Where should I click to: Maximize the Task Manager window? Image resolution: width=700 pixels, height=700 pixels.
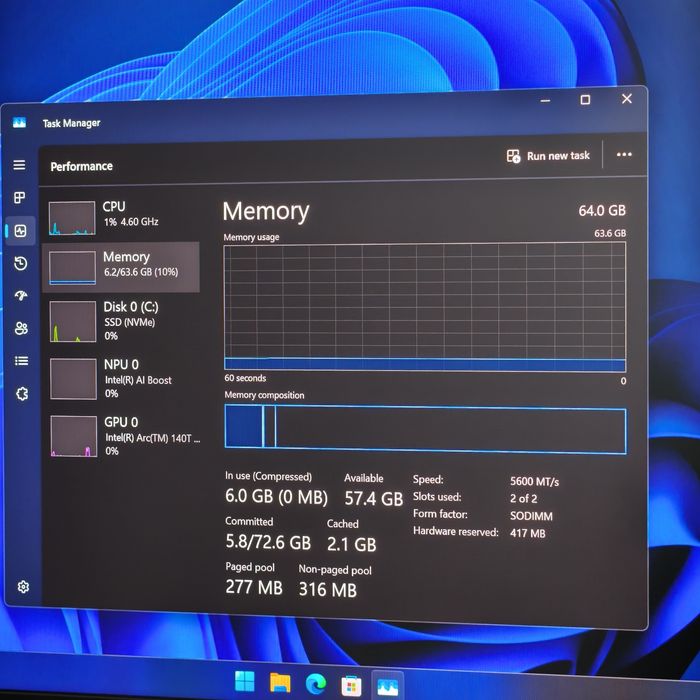pos(585,100)
